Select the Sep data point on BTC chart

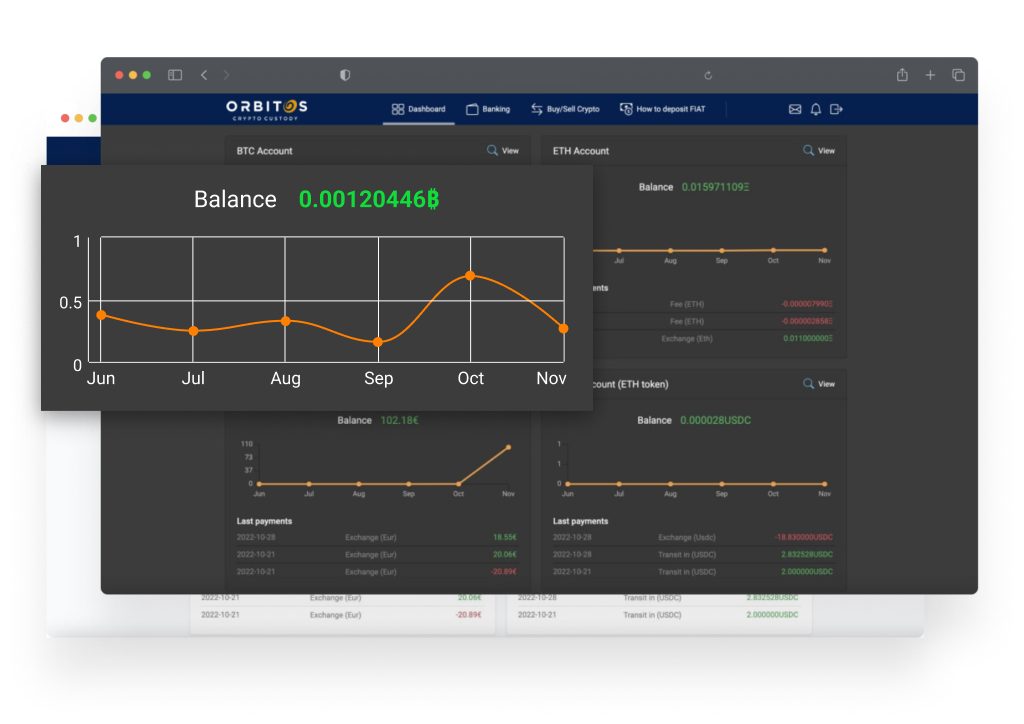[x=377, y=342]
